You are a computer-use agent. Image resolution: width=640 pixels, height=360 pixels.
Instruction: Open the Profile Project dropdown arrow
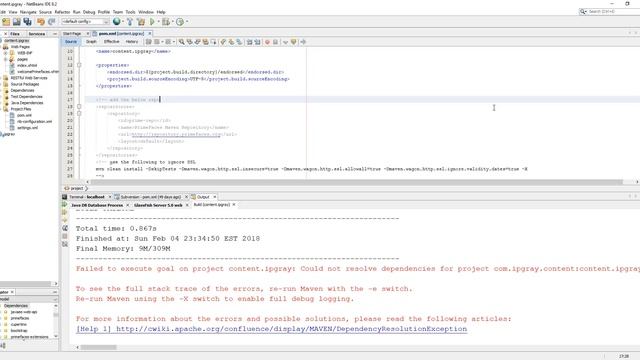[x=187, y=22]
